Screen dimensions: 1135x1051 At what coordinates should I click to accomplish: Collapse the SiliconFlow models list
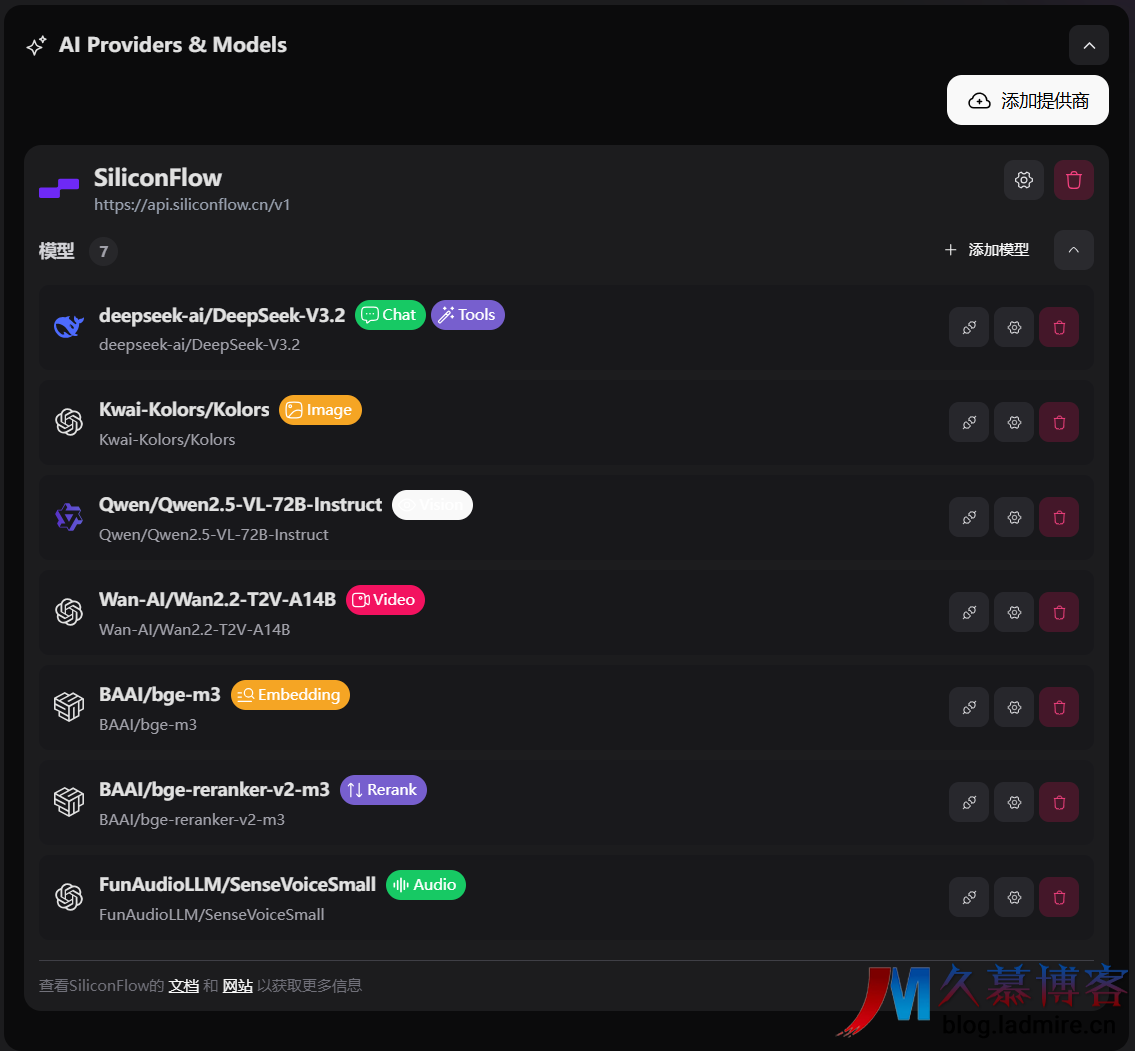coord(1073,250)
